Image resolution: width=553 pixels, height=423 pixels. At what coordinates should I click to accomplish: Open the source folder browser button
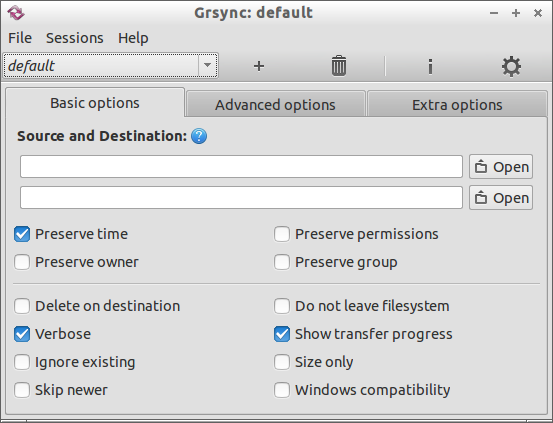click(x=501, y=167)
